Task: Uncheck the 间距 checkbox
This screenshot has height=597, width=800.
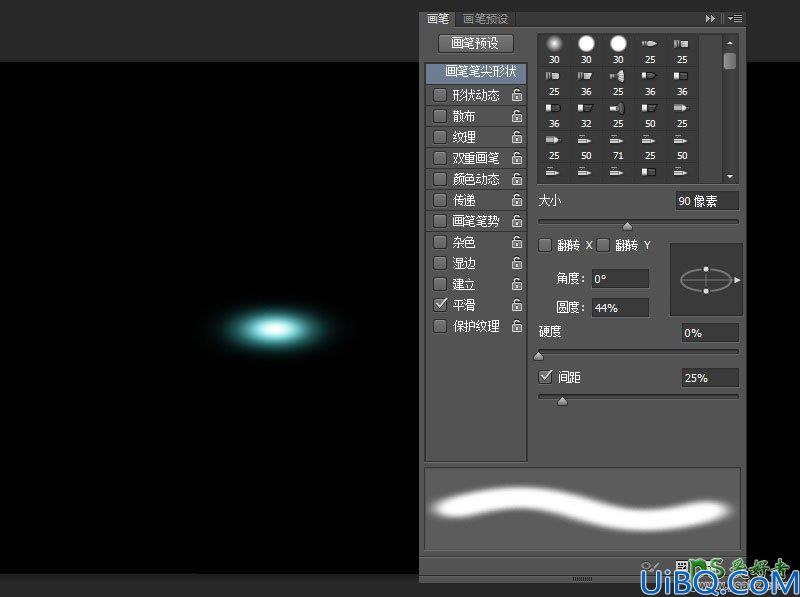Action: [545, 377]
